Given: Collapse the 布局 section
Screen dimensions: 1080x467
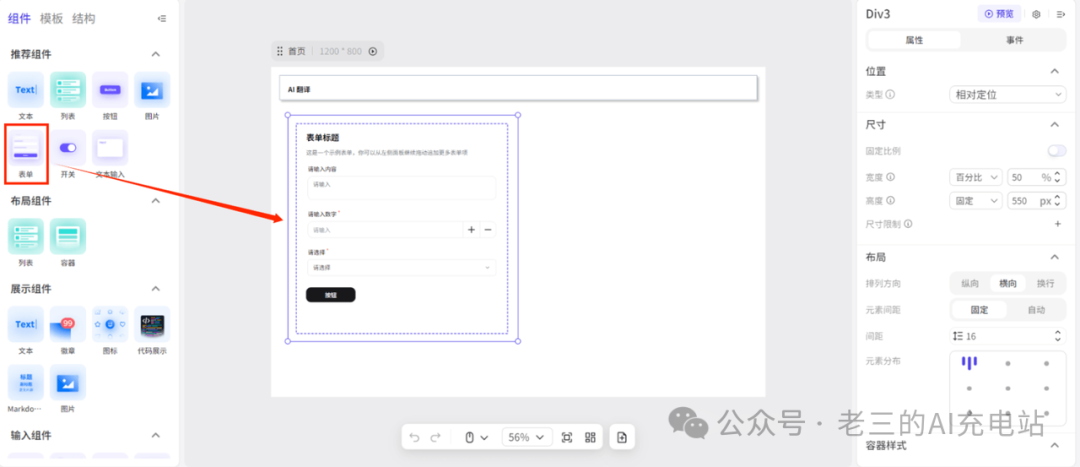Looking at the screenshot, I should coord(1054,257).
